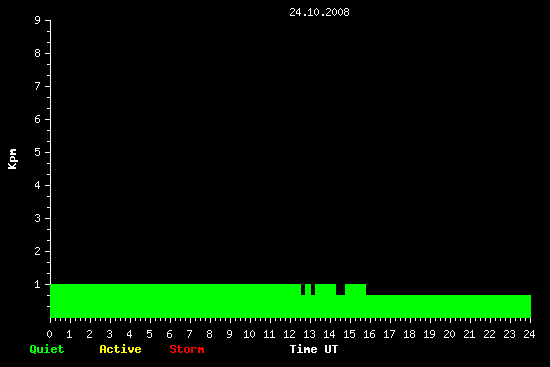Click hour 16 on time axis
Viewport: 550px width, 367px height.
click(369, 334)
